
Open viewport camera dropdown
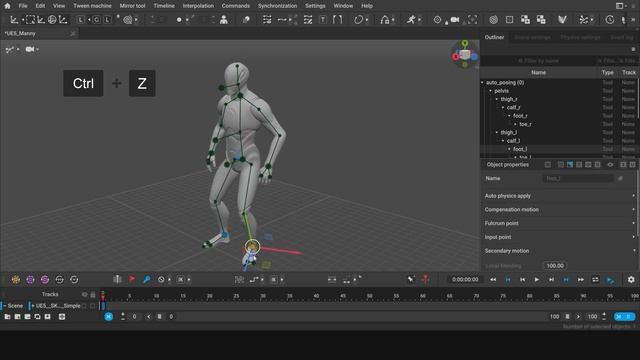tap(32, 49)
